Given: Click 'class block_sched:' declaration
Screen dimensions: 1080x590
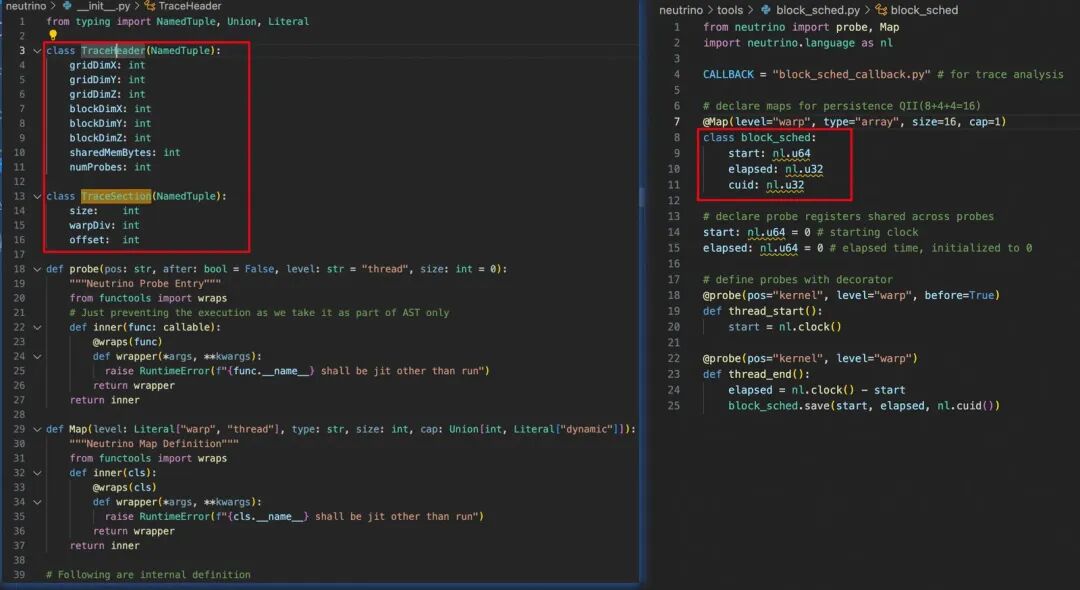Looking at the screenshot, I should click(x=760, y=138).
